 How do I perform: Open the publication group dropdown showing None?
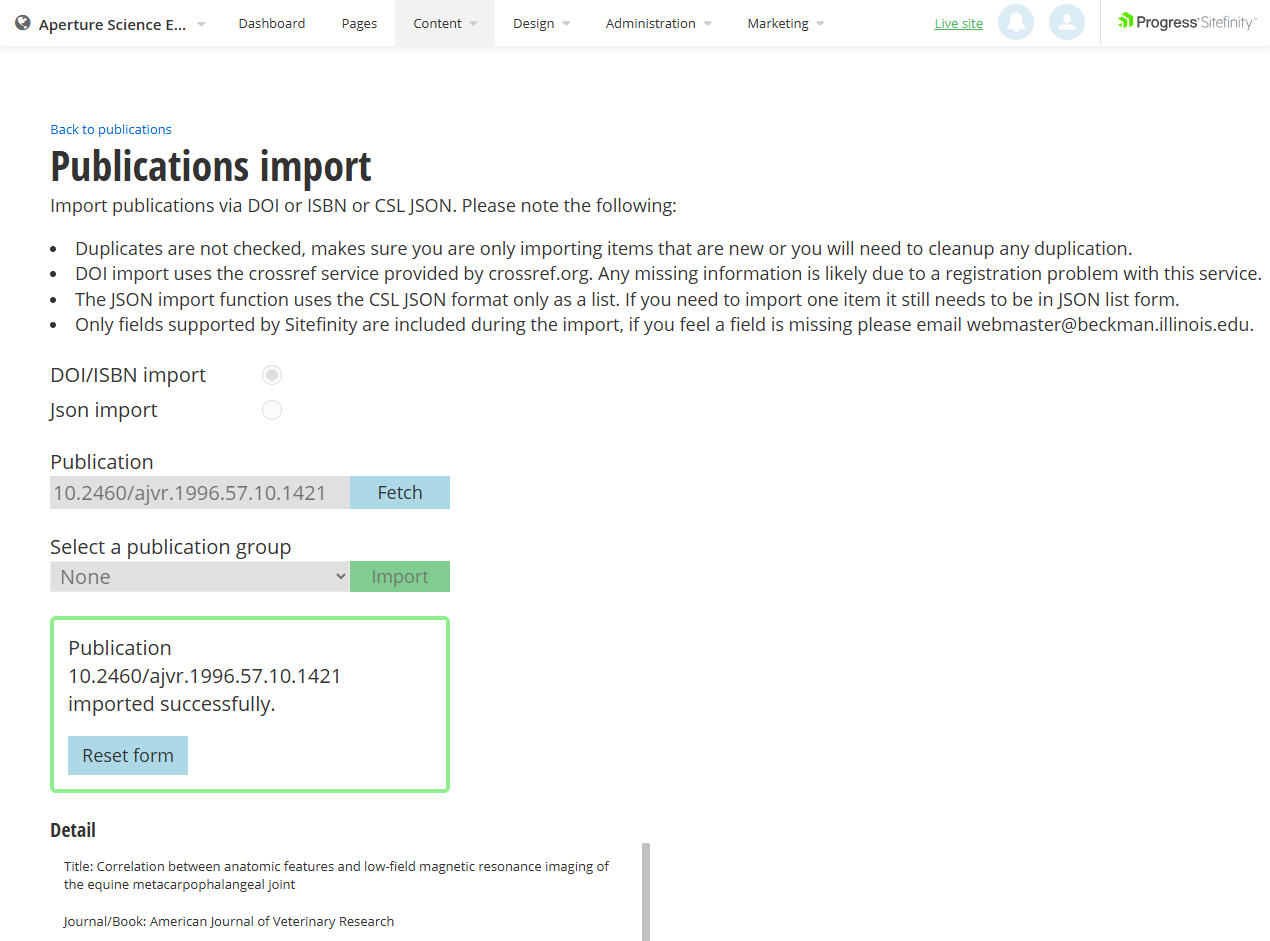coord(200,576)
